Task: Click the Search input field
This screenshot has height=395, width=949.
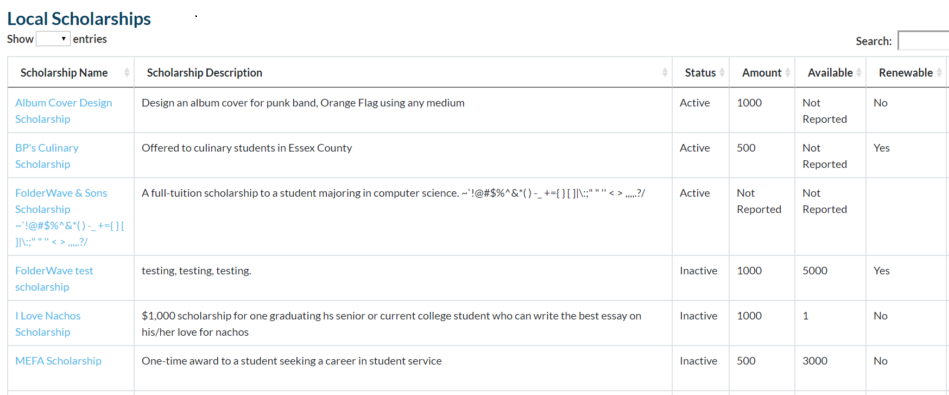Action: tap(923, 41)
